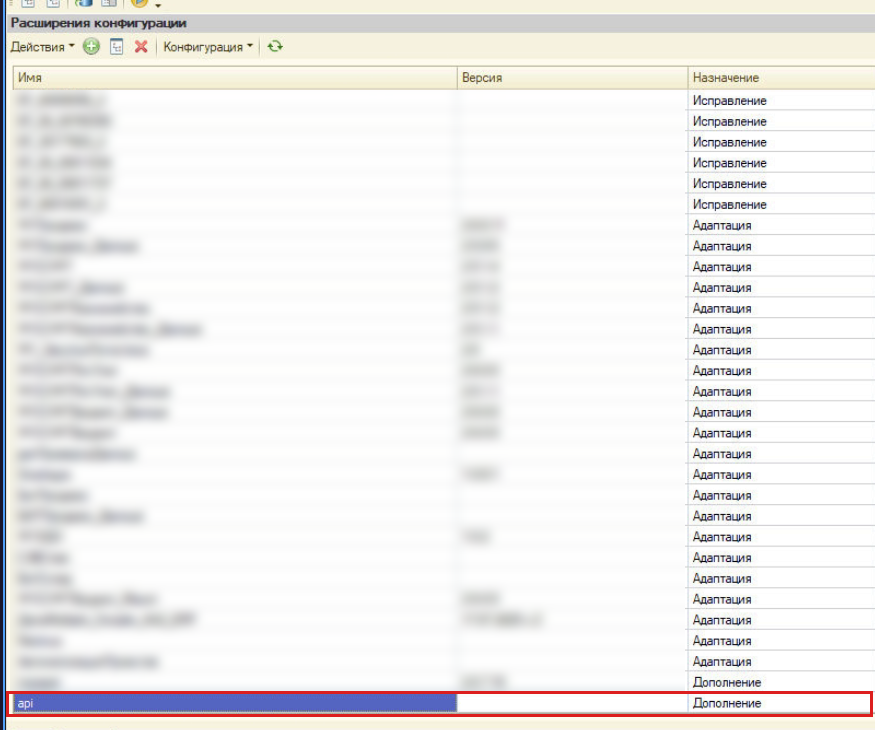Click the document icon beside the green plus

(116, 46)
